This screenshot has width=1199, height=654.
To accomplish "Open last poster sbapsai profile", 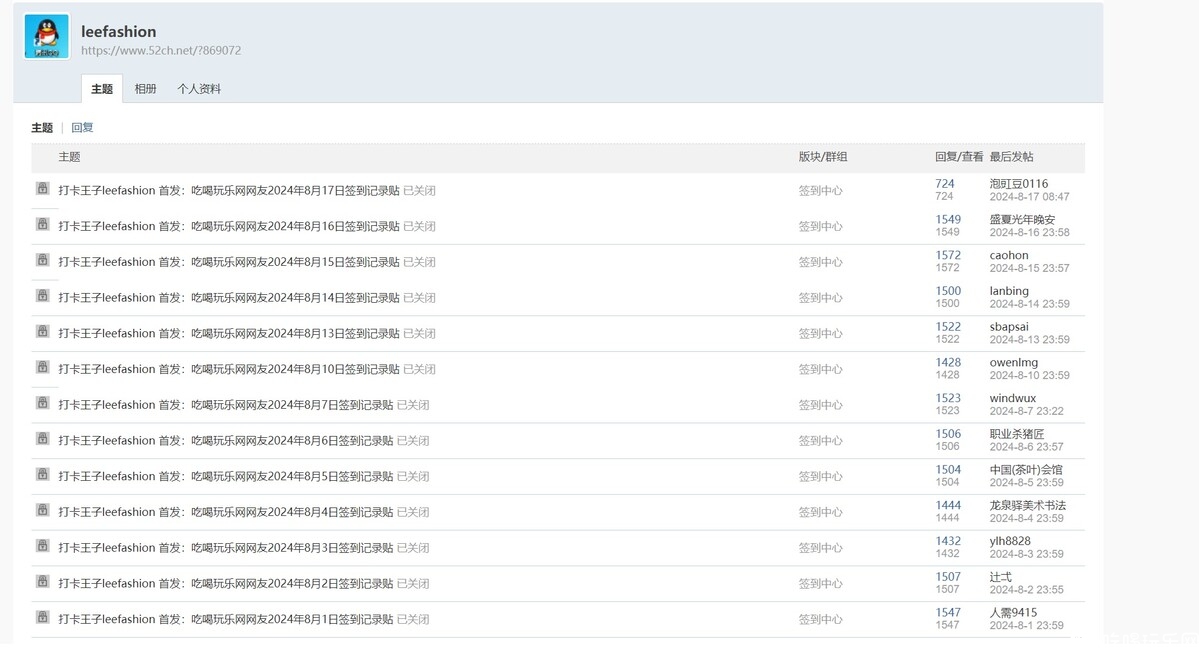I will coord(1009,327).
